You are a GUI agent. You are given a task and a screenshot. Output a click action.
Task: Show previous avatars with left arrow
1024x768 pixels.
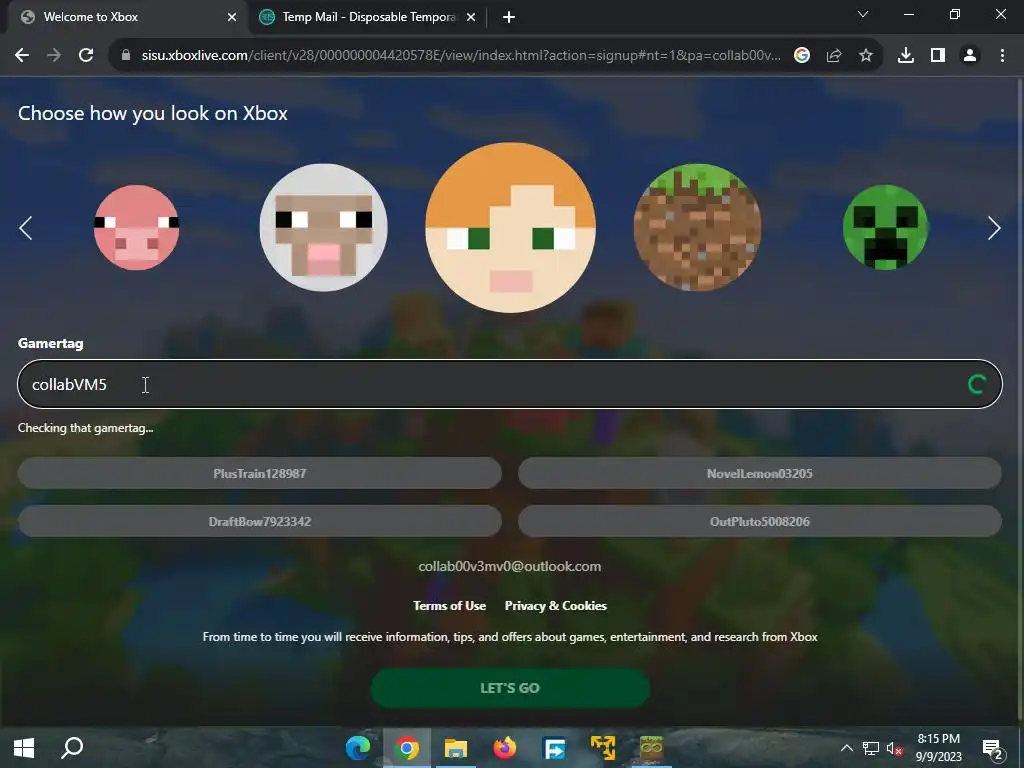[x=25, y=228]
